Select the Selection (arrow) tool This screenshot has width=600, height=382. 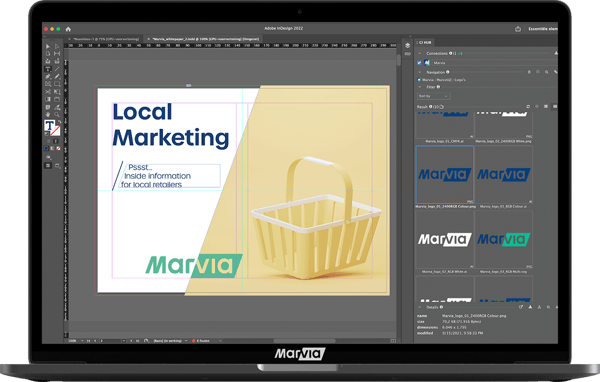tap(48, 46)
